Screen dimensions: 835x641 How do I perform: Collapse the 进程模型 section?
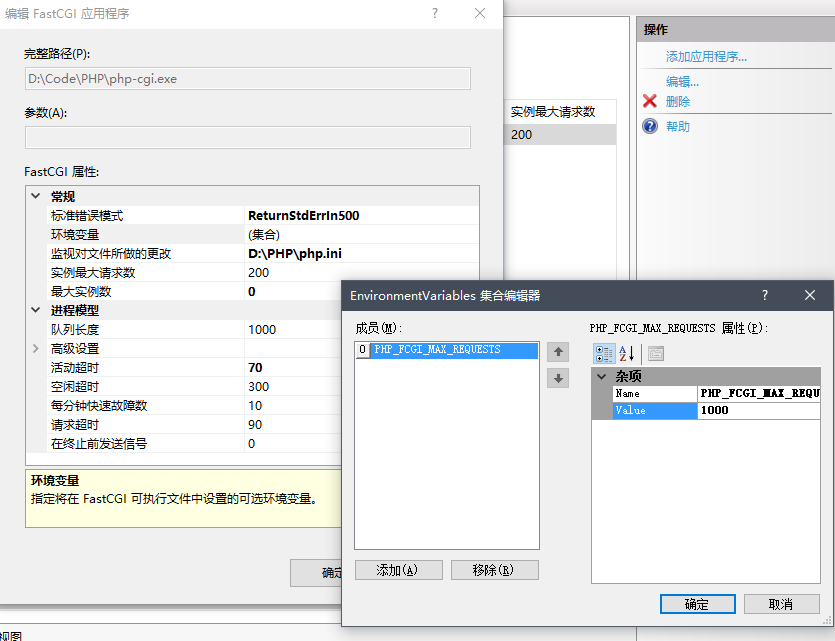[x=36, y=310]
